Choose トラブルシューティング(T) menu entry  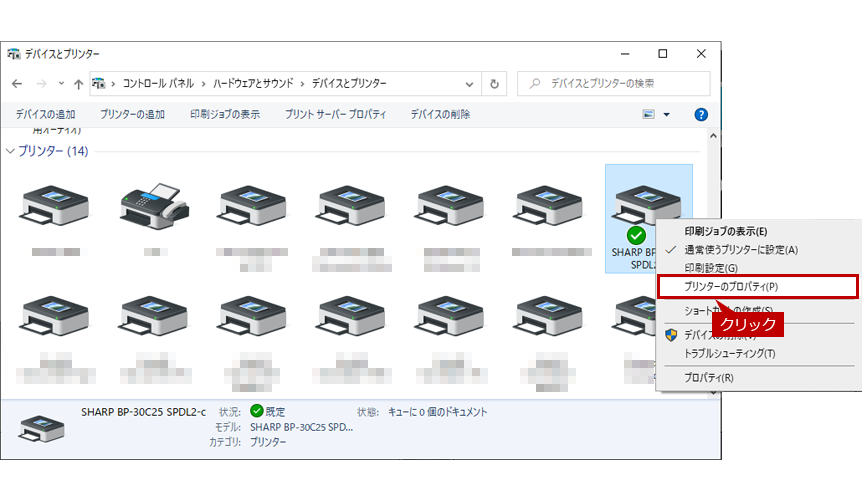[730, 354]
